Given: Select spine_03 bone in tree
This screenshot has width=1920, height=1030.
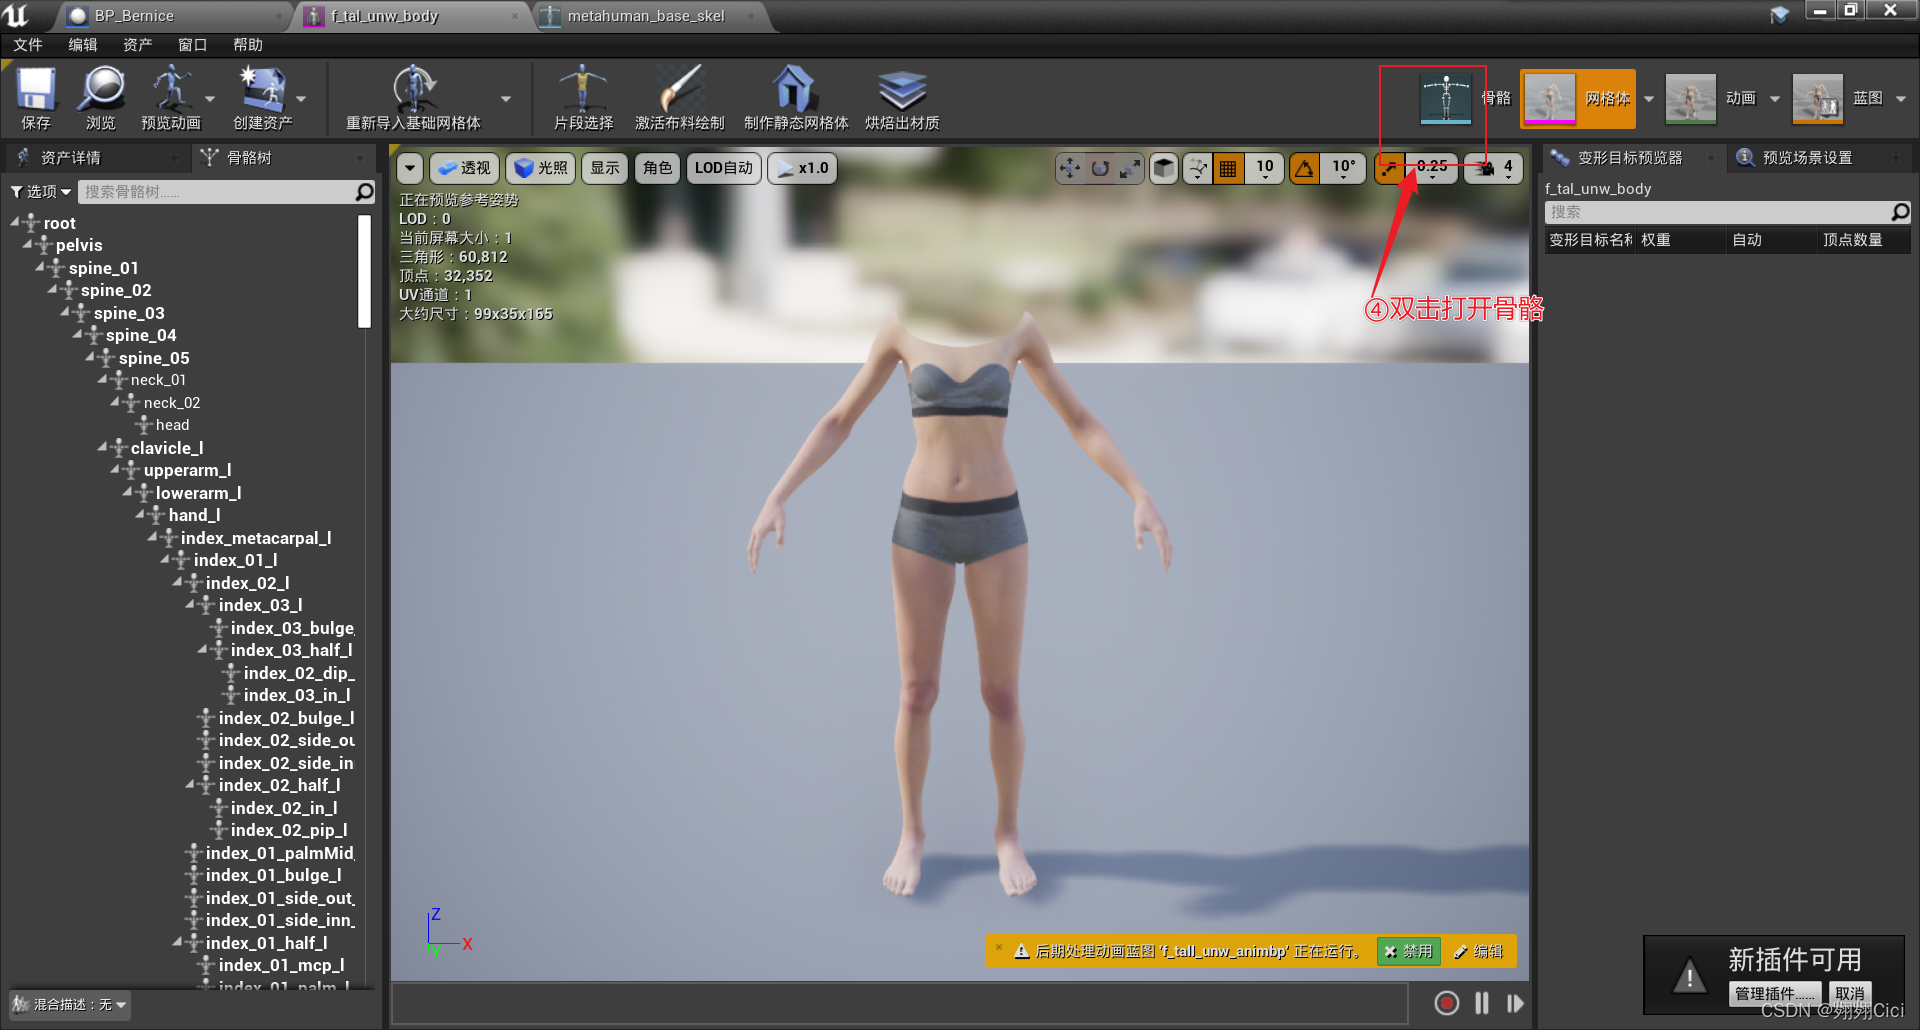Looking at the screenshot, I should point(129,313).
